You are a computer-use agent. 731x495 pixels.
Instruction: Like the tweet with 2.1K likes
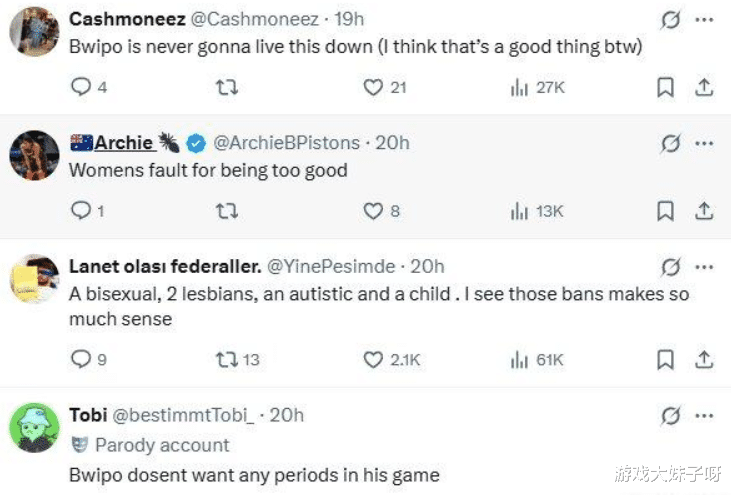(373, 359)
